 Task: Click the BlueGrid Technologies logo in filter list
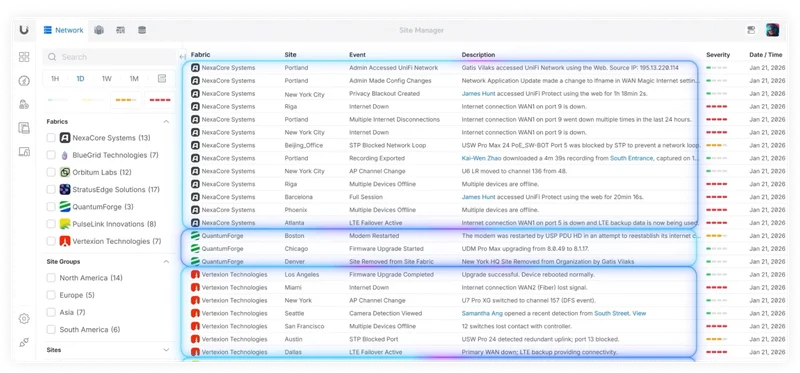[x=65, y=155]
